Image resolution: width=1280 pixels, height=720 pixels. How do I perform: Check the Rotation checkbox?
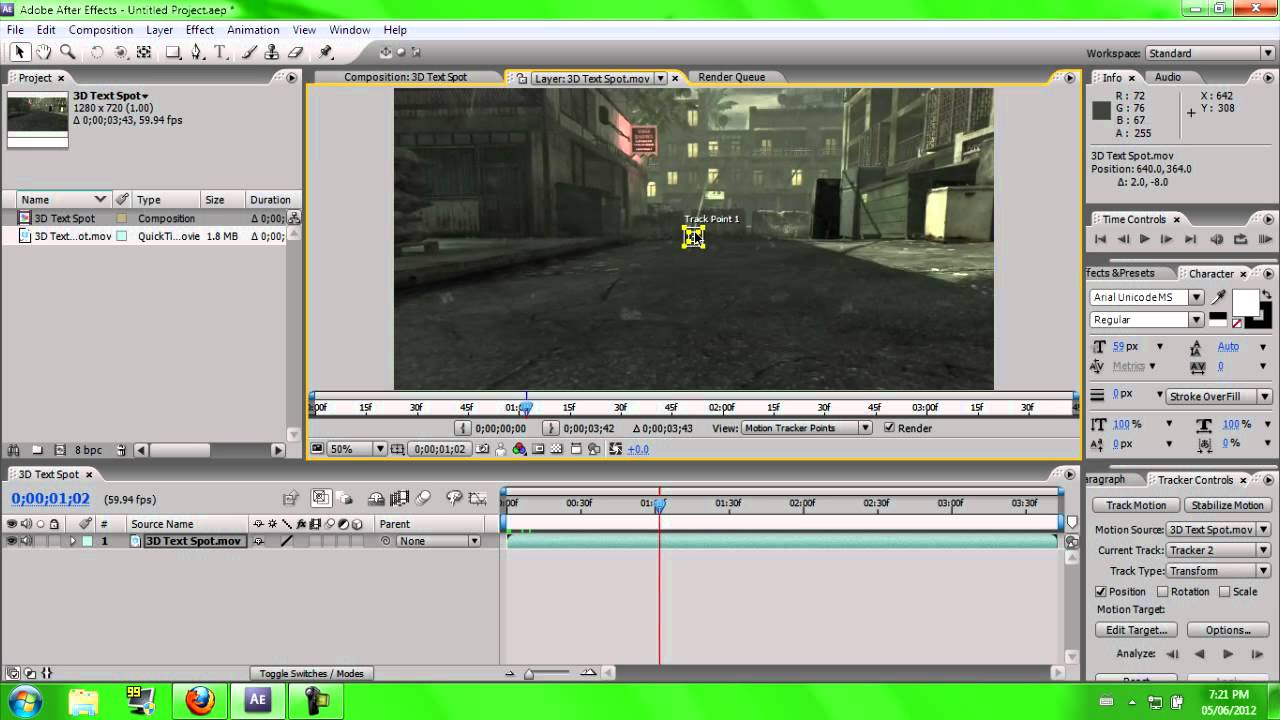[x=1163, y=591]
